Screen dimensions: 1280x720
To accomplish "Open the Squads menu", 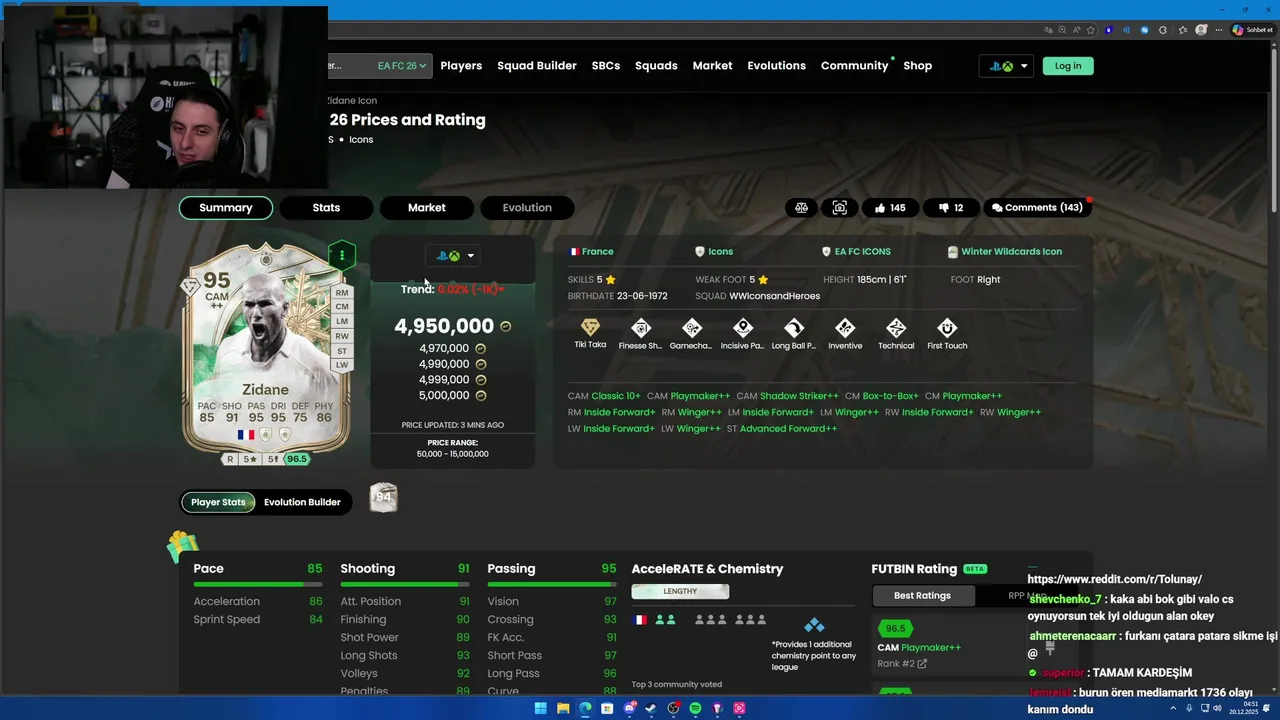I will coord(656,66).
